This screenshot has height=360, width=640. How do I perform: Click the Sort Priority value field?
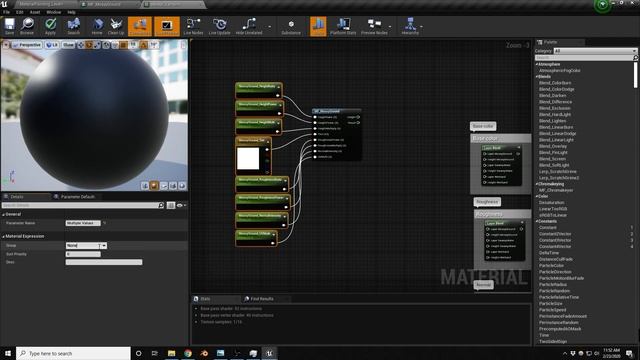point(83,254)
